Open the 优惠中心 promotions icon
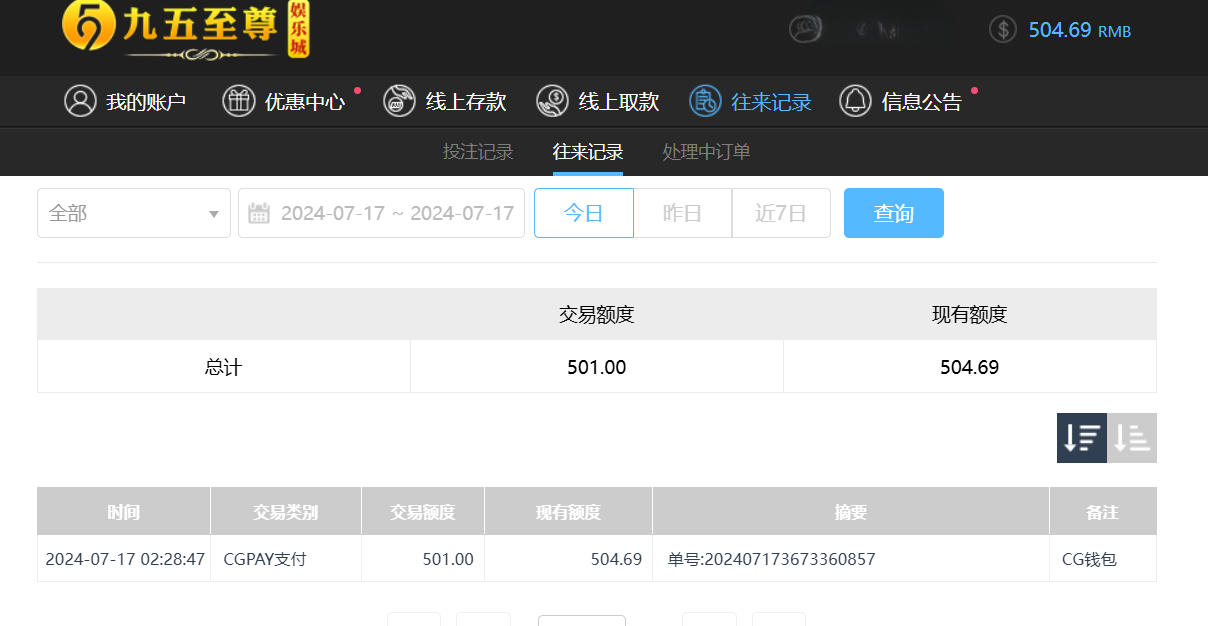1208x626 pixels. pos(239,100)
